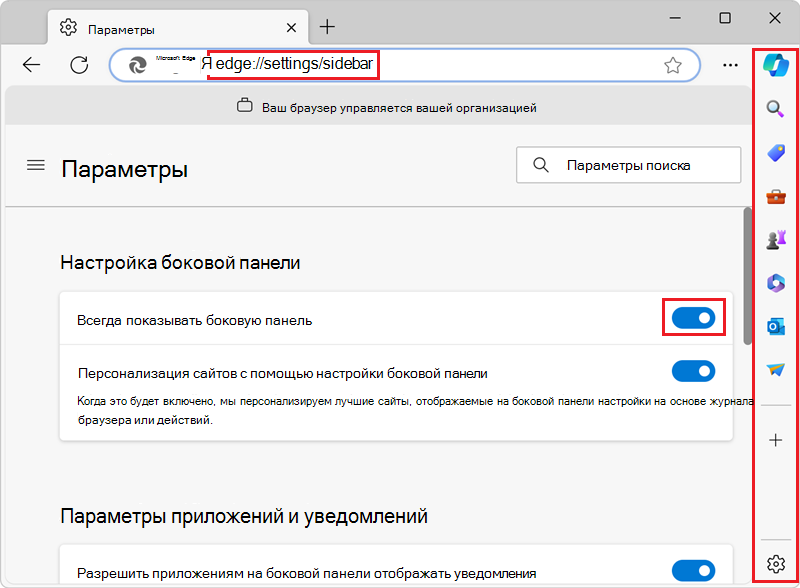Open Outlook from the sidebar
The image size is (800, 588).
pos(775,325)
